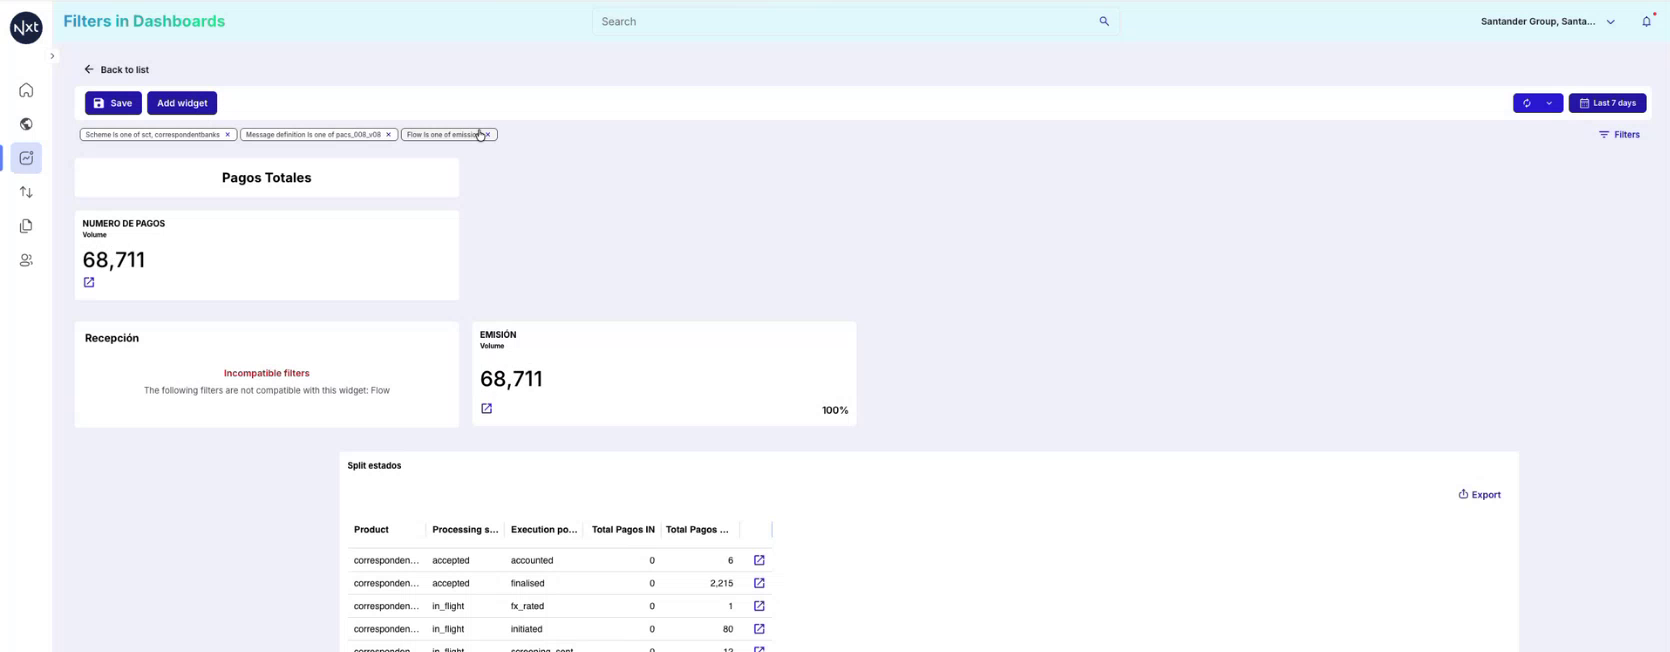Sort by Total Pagos IN column
Viewport: 1670px width, 652px height.
623,529
